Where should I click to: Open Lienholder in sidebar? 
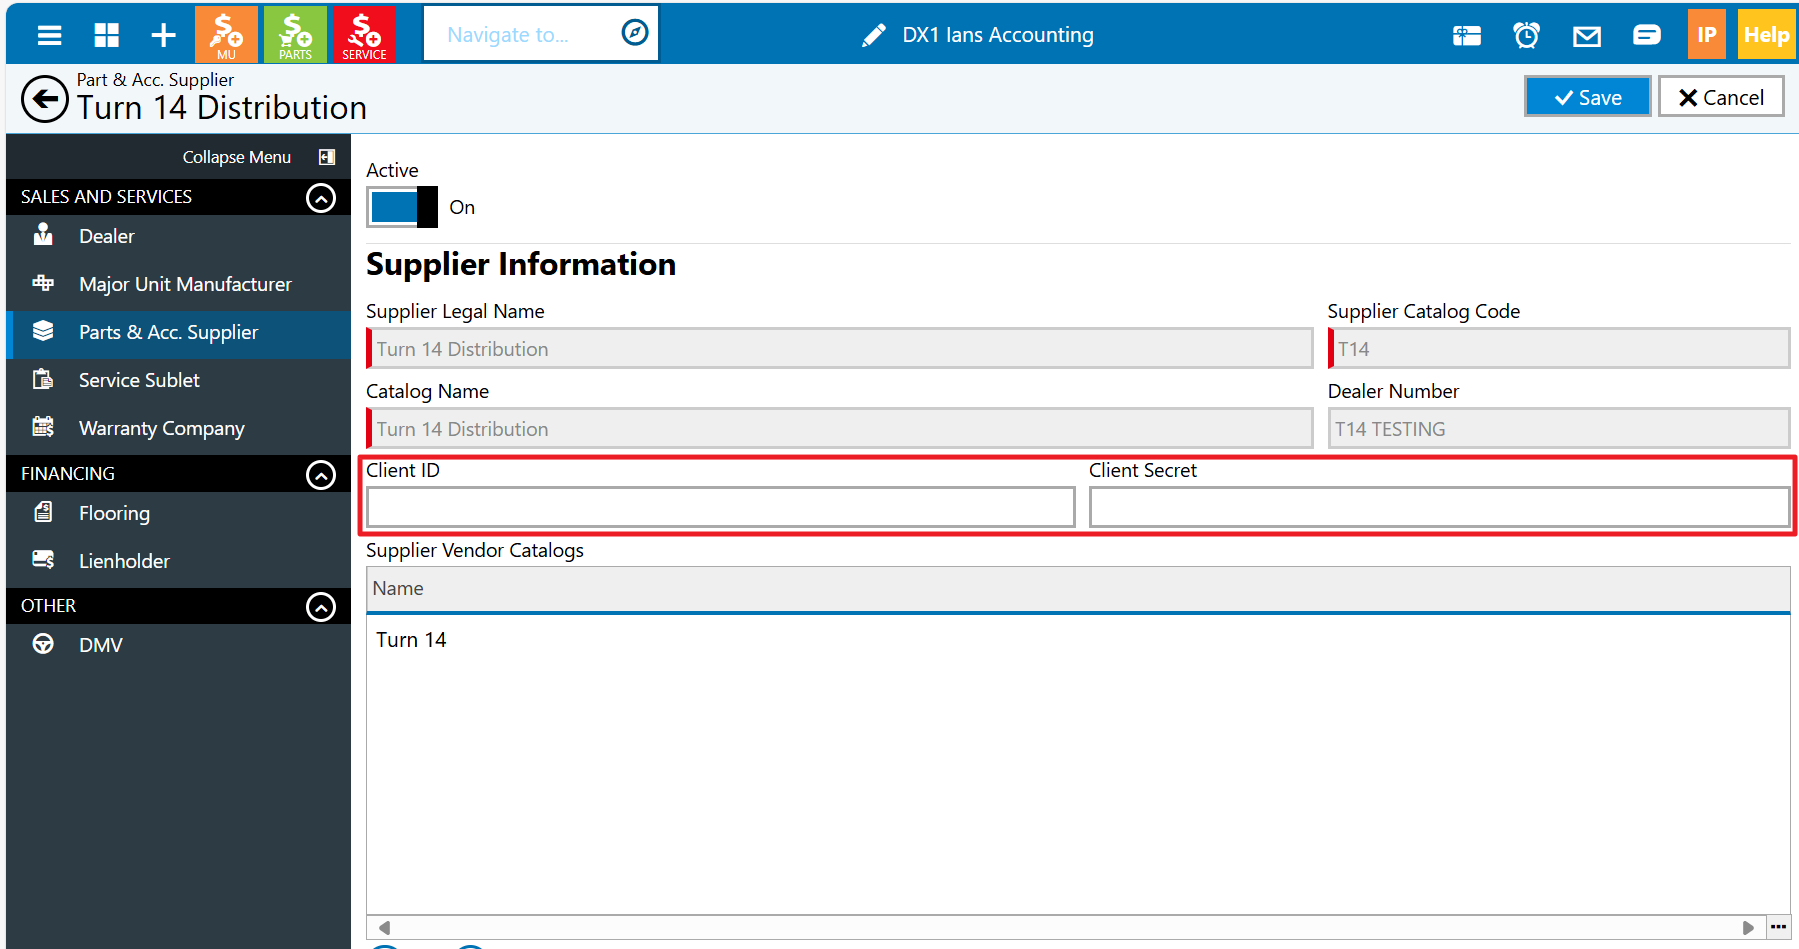coord(178,561)
